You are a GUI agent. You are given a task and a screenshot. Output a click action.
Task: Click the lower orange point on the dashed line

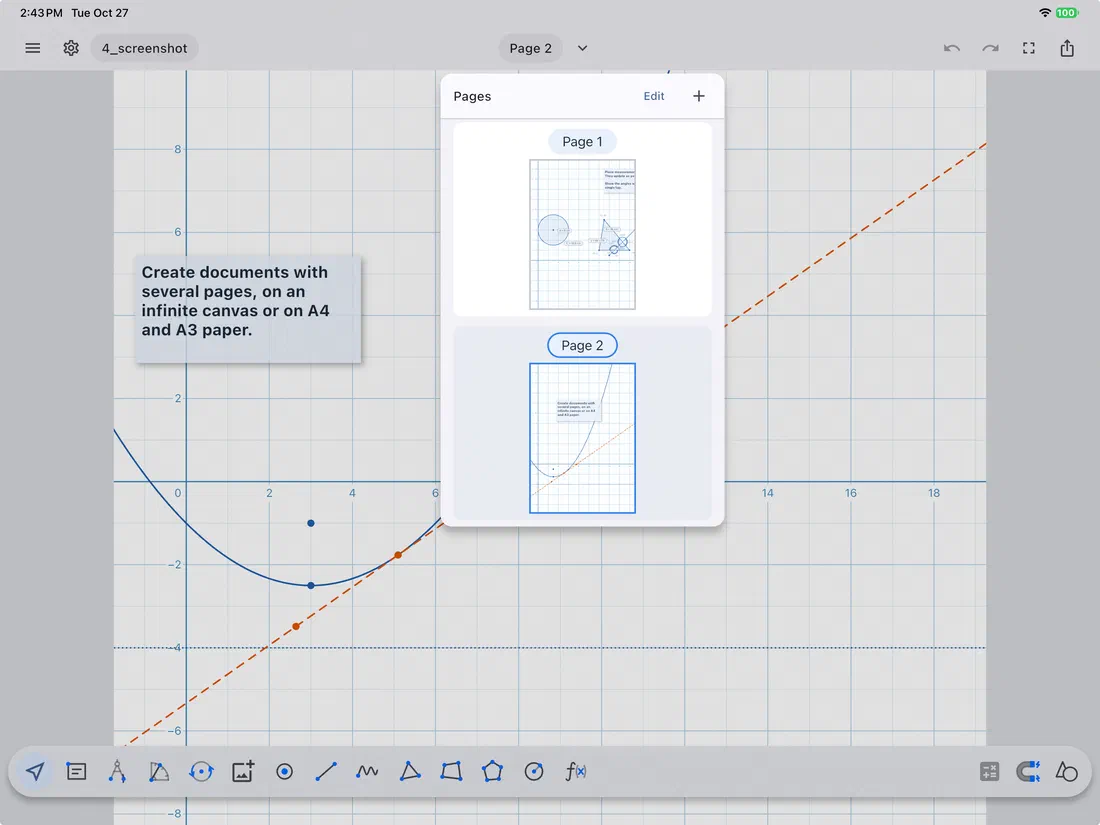296,626
